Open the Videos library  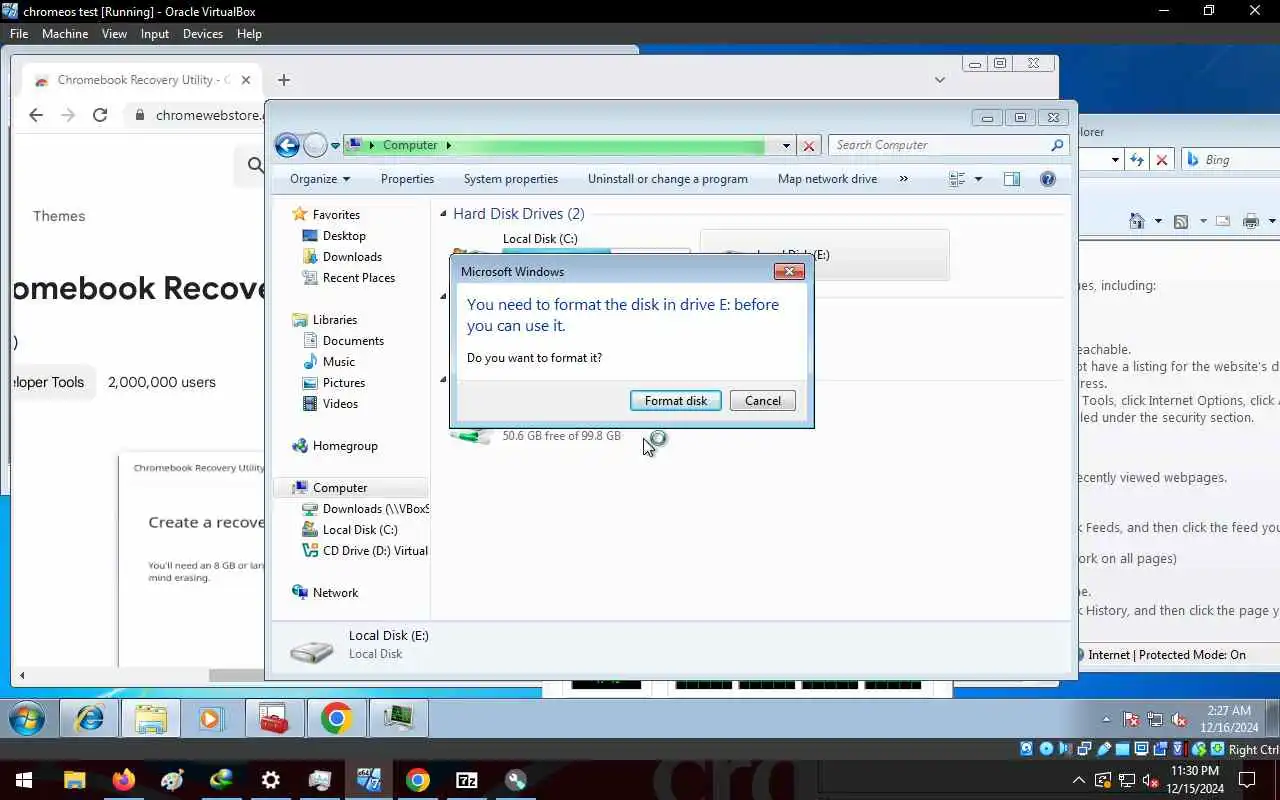pyautogui.click(x=340, y=404)
